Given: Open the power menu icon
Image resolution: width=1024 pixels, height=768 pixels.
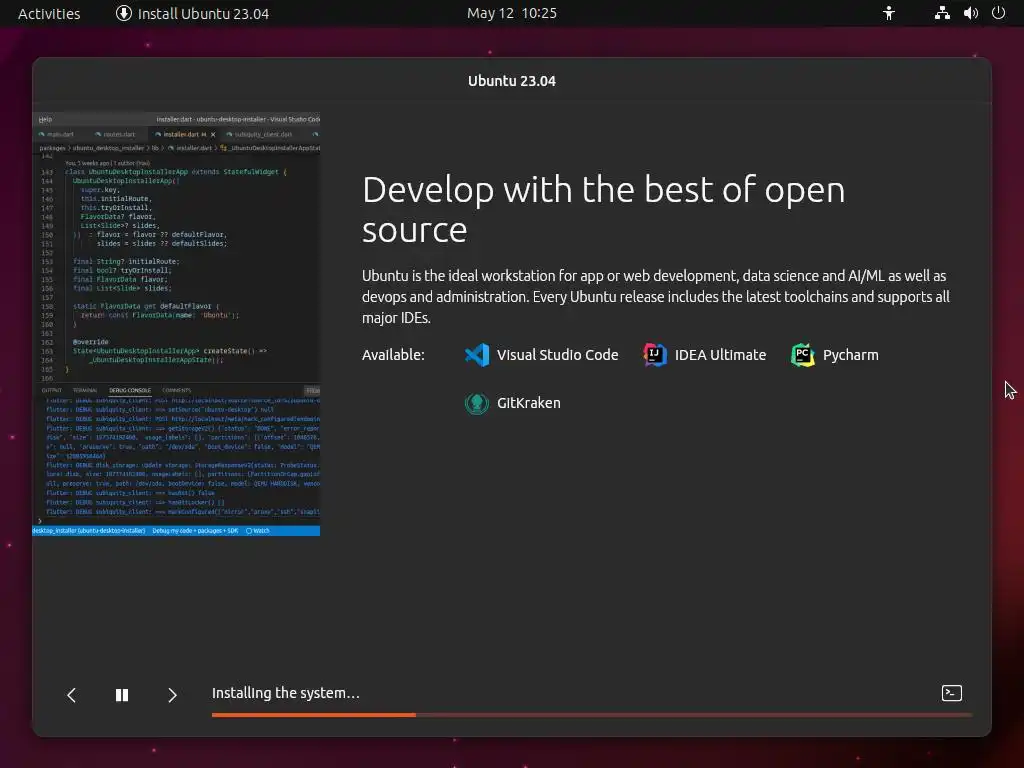Looking at the screenshot, I should click(999, 13).
